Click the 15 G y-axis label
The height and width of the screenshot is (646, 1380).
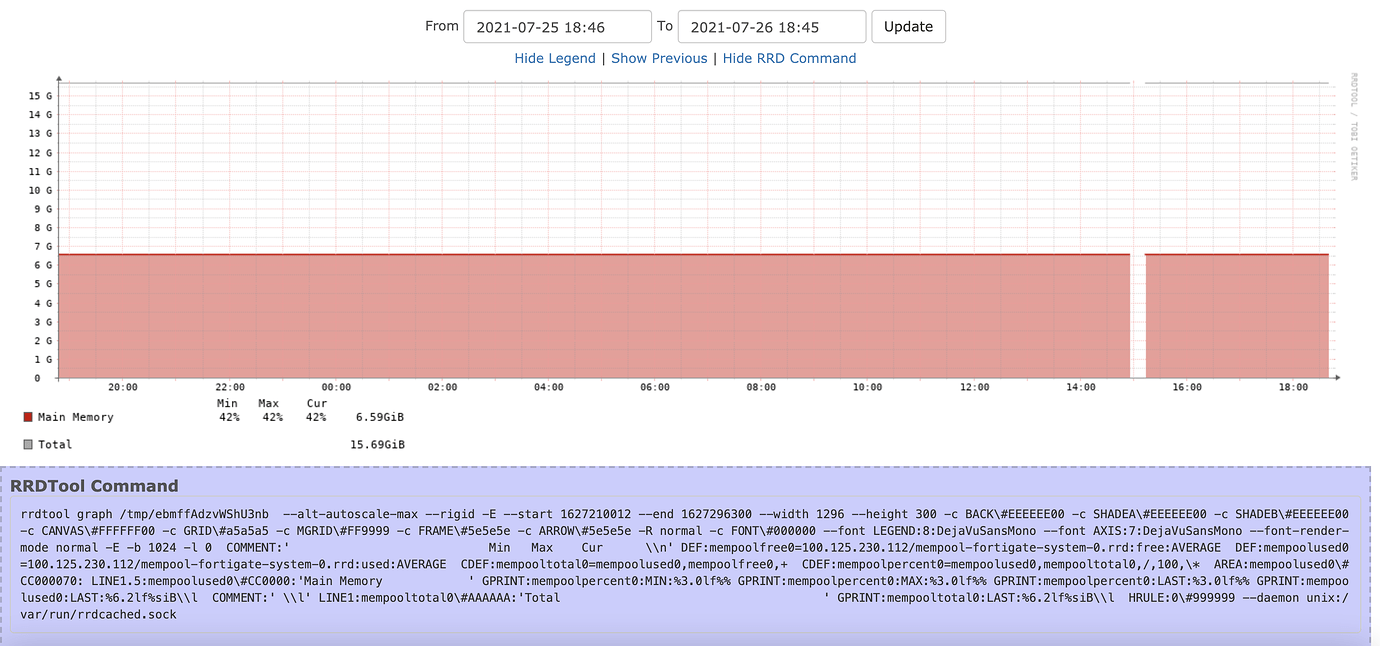[x=41, y=96]
